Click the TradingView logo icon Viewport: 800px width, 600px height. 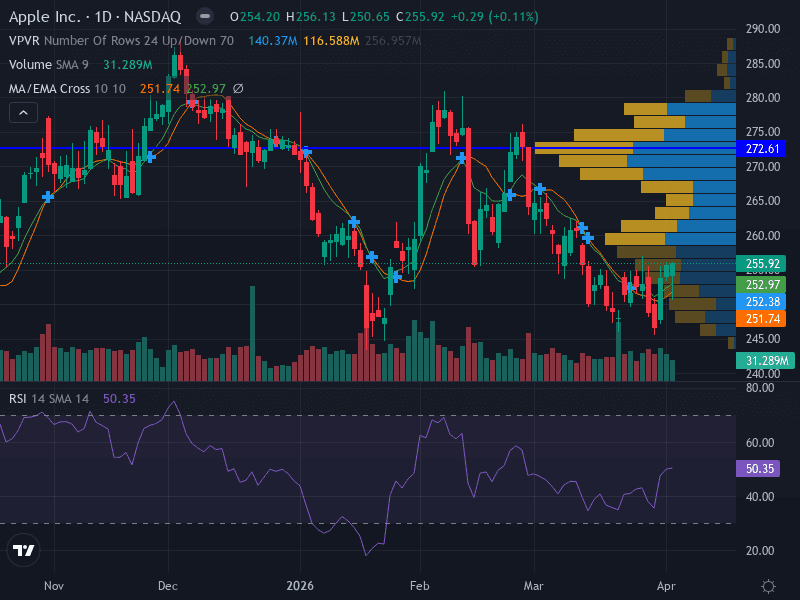(x=23, y=550)
